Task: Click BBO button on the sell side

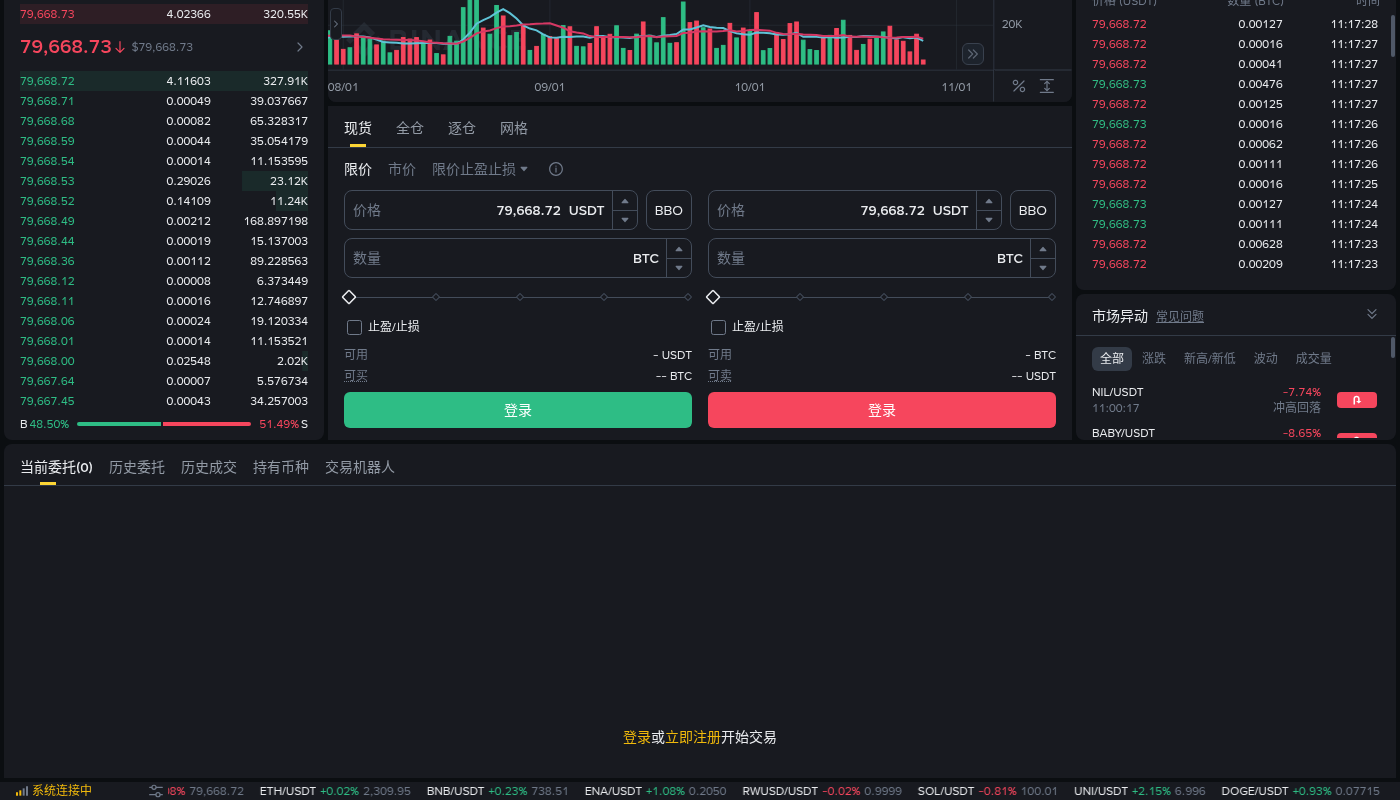Action: click(1033, 210)
